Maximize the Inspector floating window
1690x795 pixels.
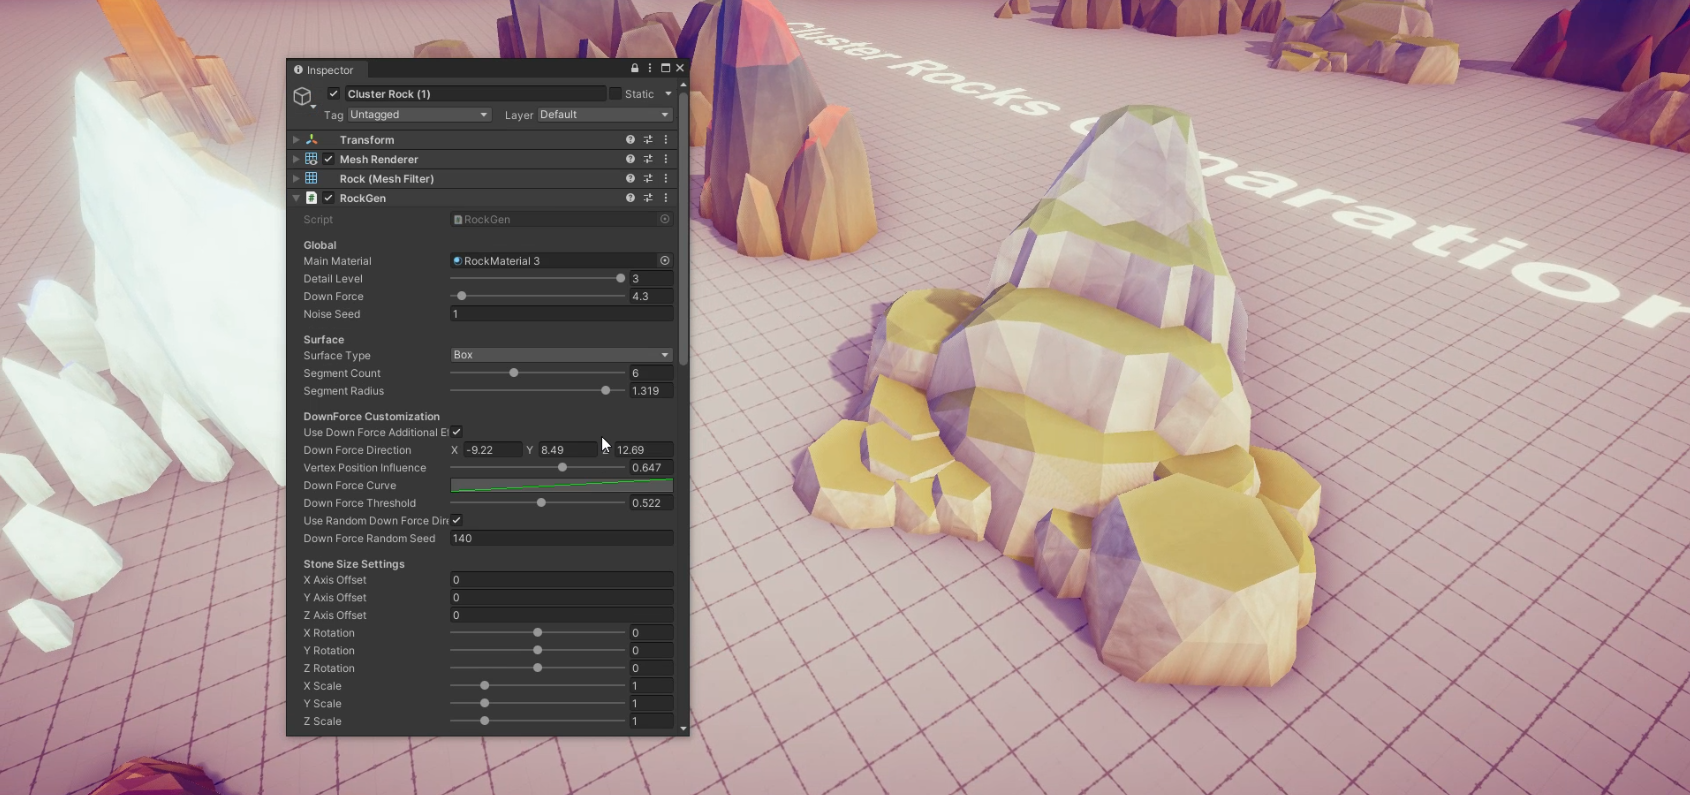coord(665,68)
